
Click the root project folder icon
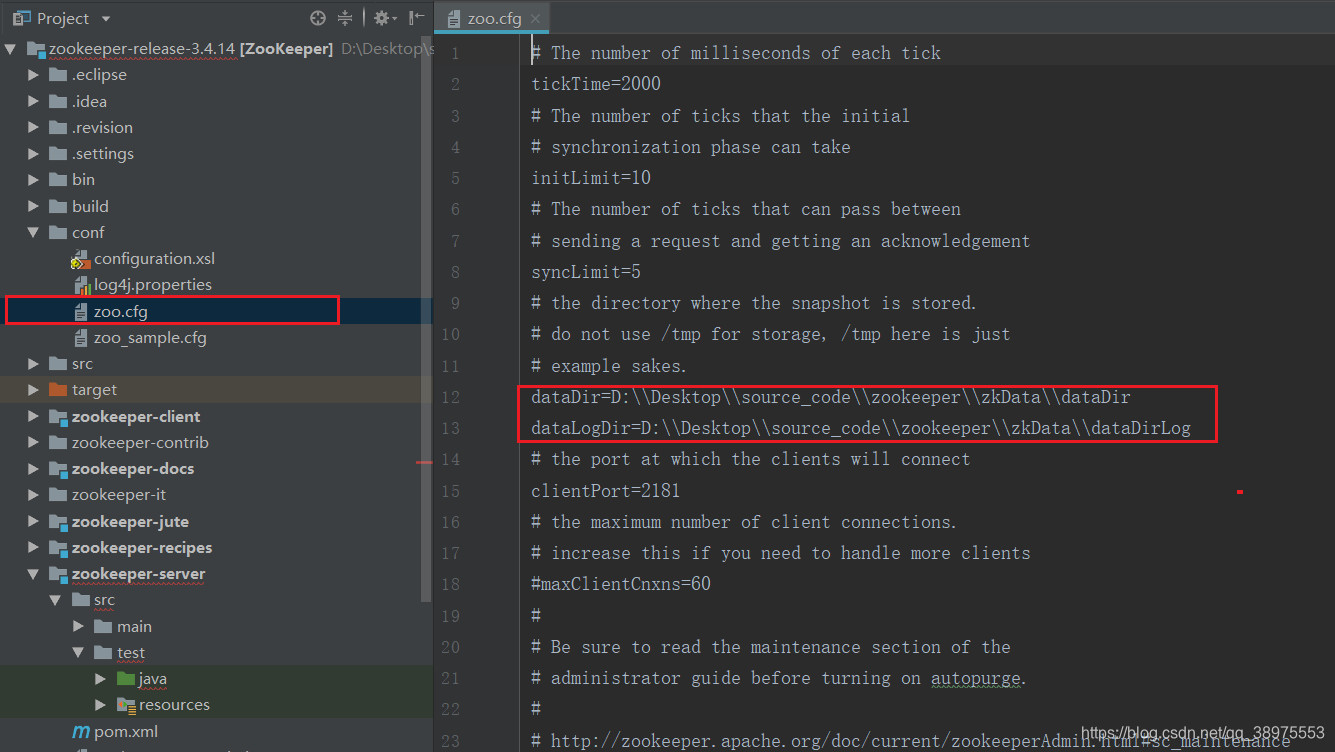click(x=36, y=49)
